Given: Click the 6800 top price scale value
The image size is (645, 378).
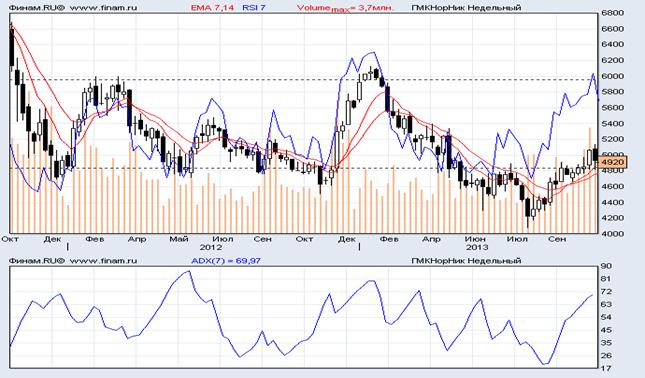Looking at the screenshot, I should [x=613, y=13].
